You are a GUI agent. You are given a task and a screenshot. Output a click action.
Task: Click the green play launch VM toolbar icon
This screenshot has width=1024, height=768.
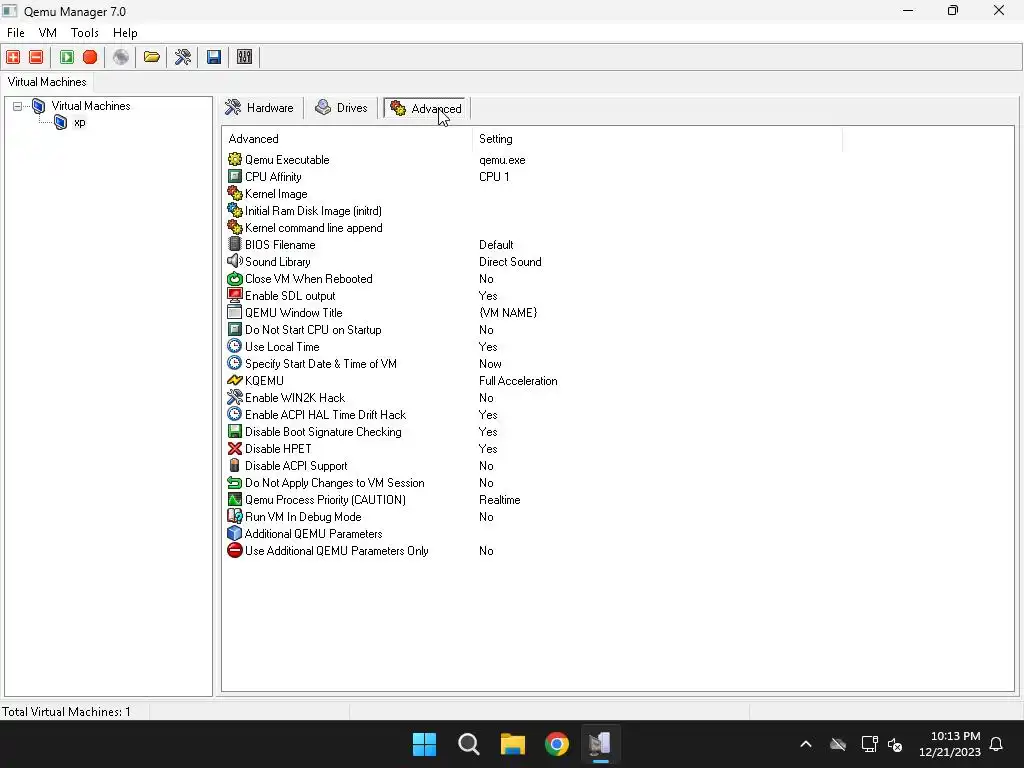click(67, 57)
